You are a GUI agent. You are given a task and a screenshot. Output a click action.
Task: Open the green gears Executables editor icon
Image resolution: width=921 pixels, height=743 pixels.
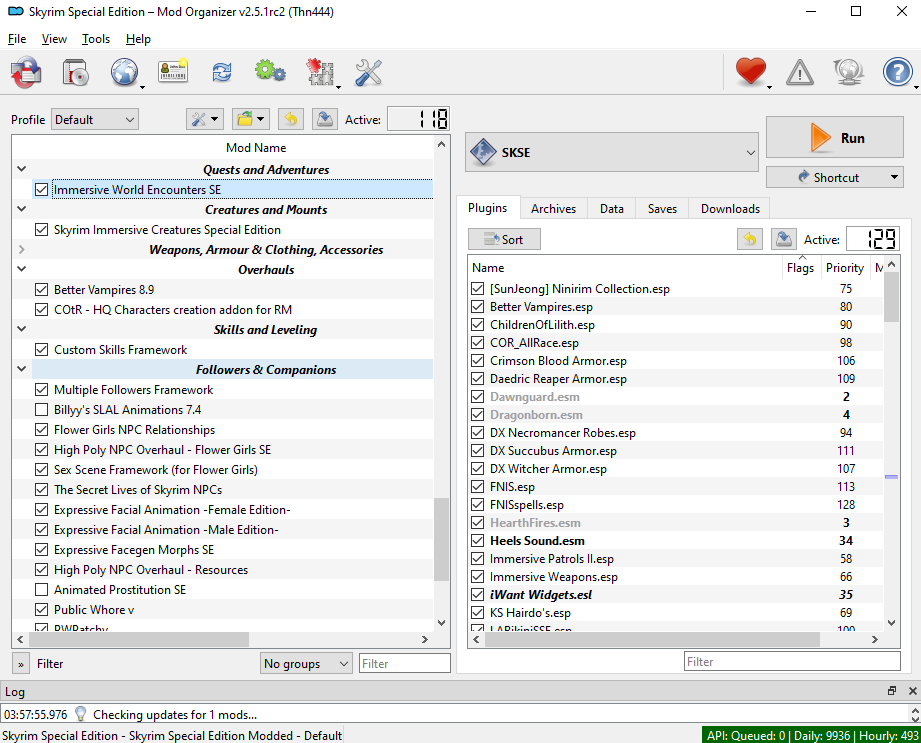(269, 72)
